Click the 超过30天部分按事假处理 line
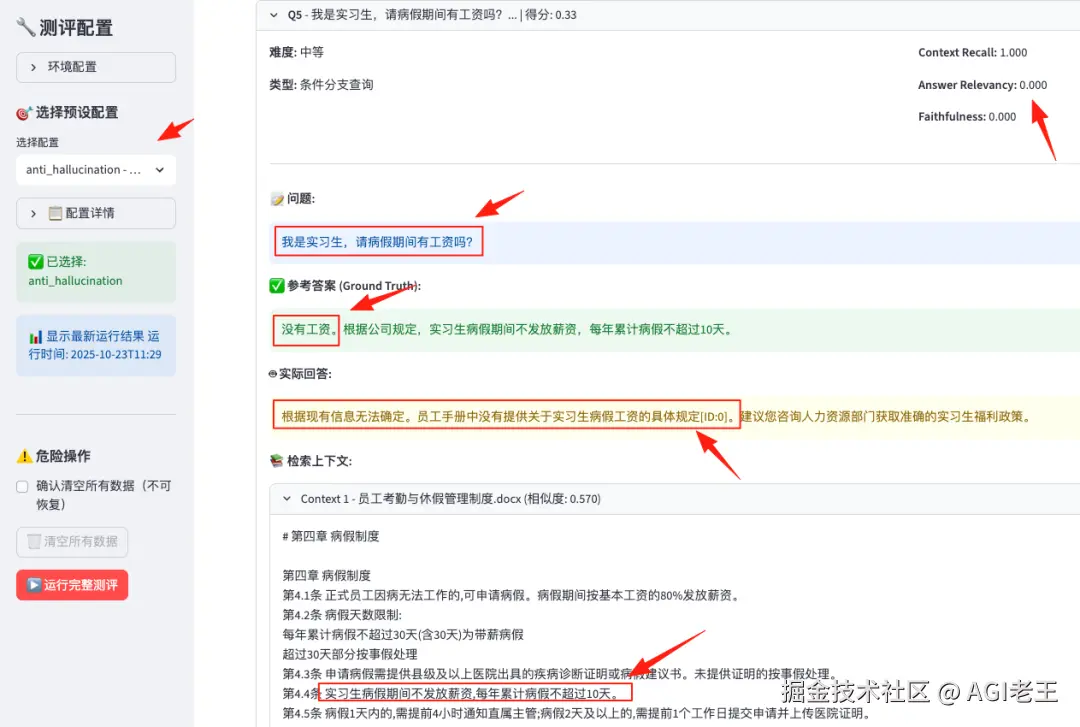Viewport: 1080px width, 727px height. coord(350,655)
